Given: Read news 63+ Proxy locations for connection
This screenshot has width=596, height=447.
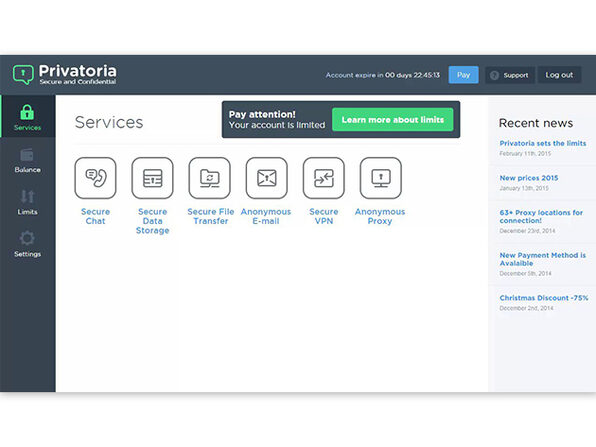Looking at the screenshot, I should (x=541, y=217).
